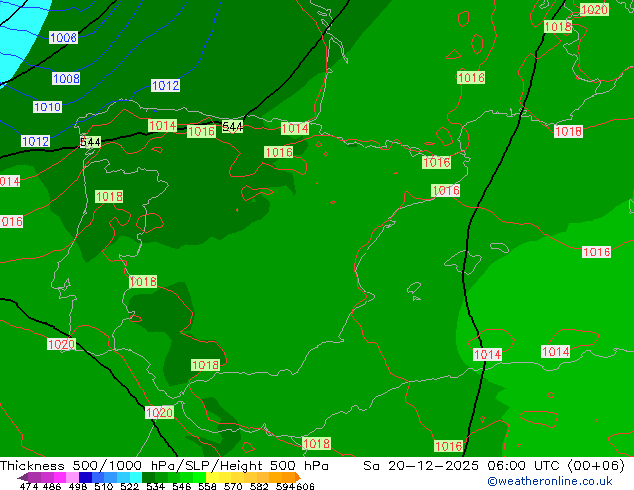Pick the cyan legend swatch above 522
The image size is (634, 490).
(x=136, y=477)
